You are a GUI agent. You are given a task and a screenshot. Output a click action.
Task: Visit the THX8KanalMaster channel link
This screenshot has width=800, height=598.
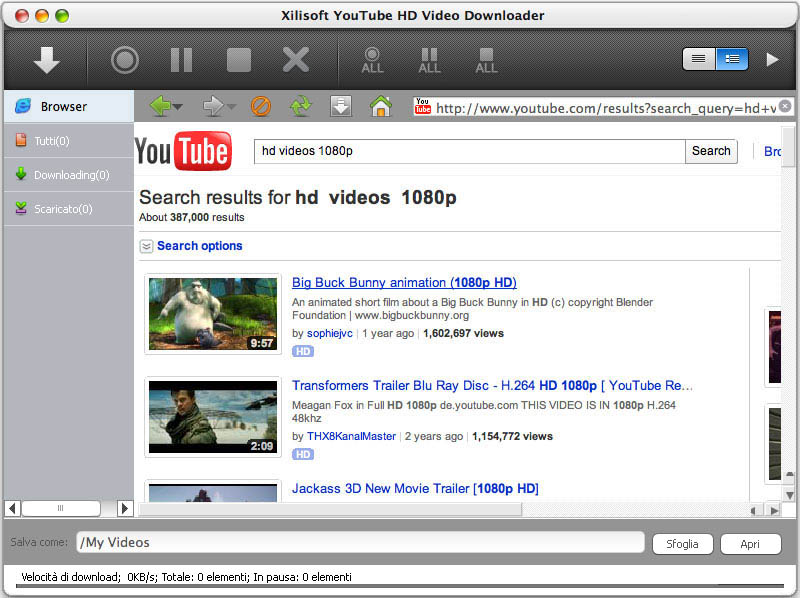(351, 436)
